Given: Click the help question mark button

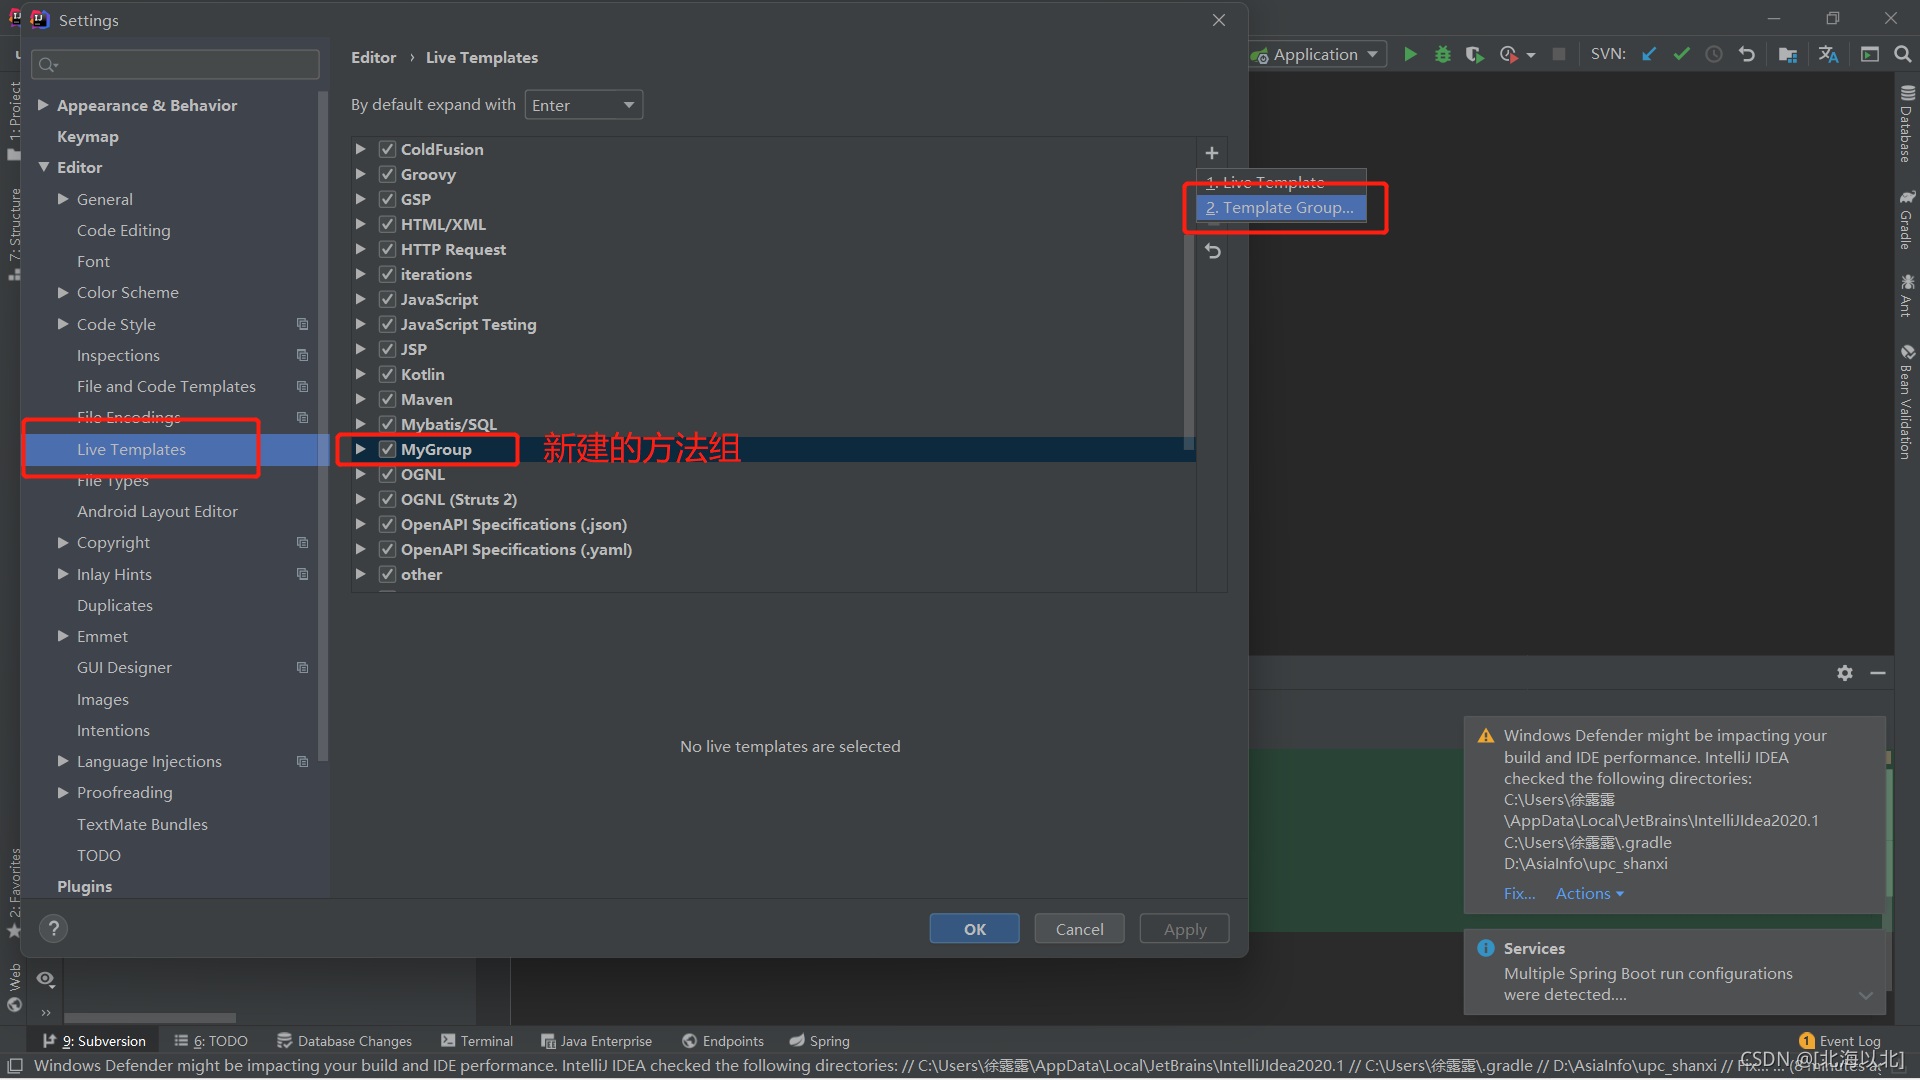Looking at the screenshot, I should [54, 928].
